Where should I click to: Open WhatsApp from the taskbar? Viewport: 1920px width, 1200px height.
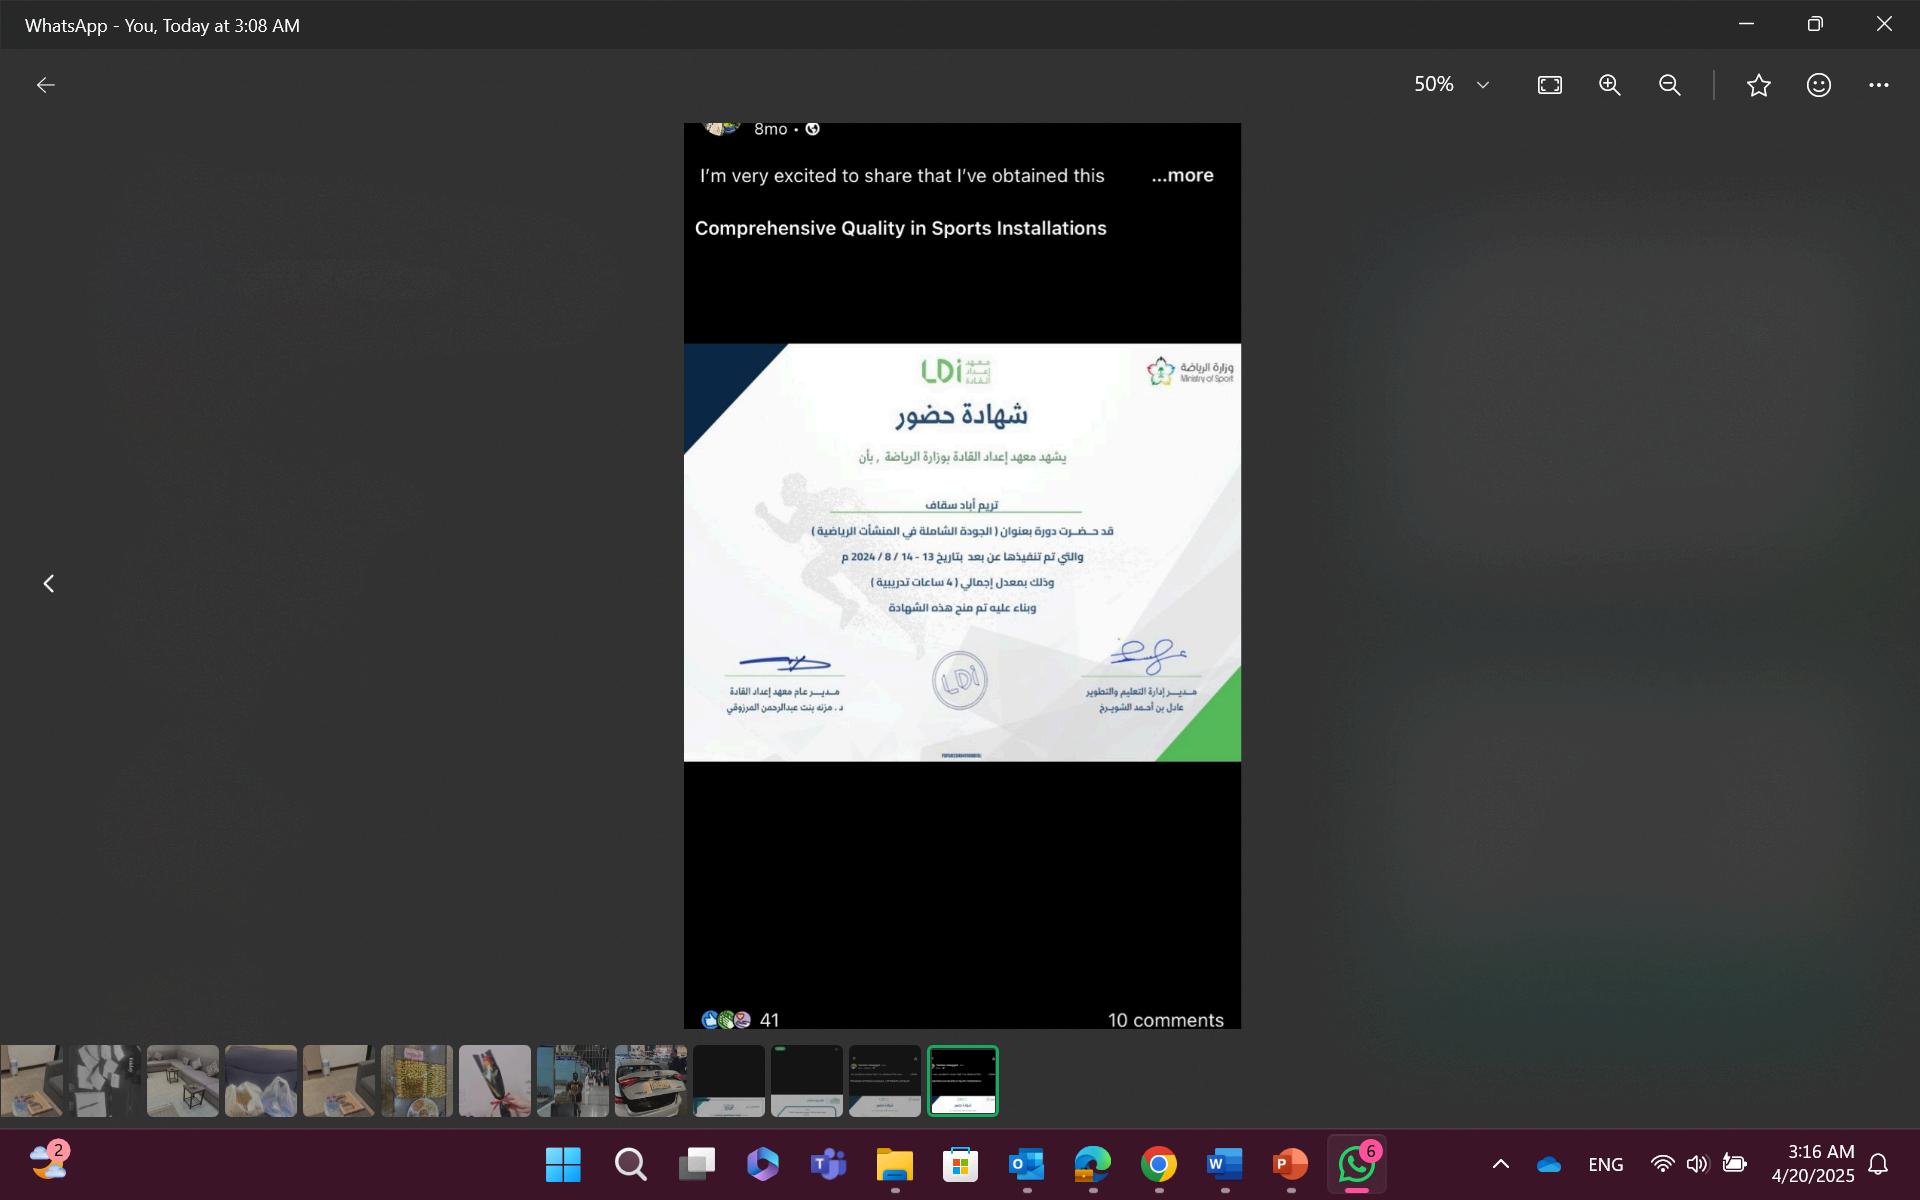[x=1356, y=1164]
